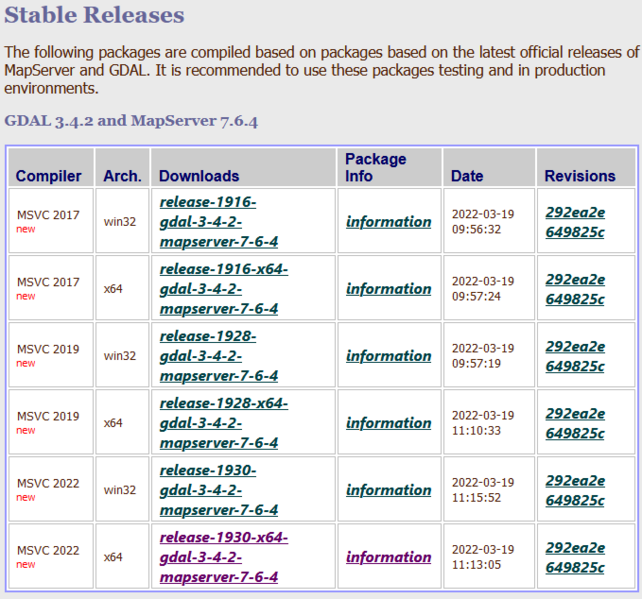The width and height of the screenshot is (642, 599).
Task: Show package information for MSVC 2019 win32
Action: coord(388,356)
